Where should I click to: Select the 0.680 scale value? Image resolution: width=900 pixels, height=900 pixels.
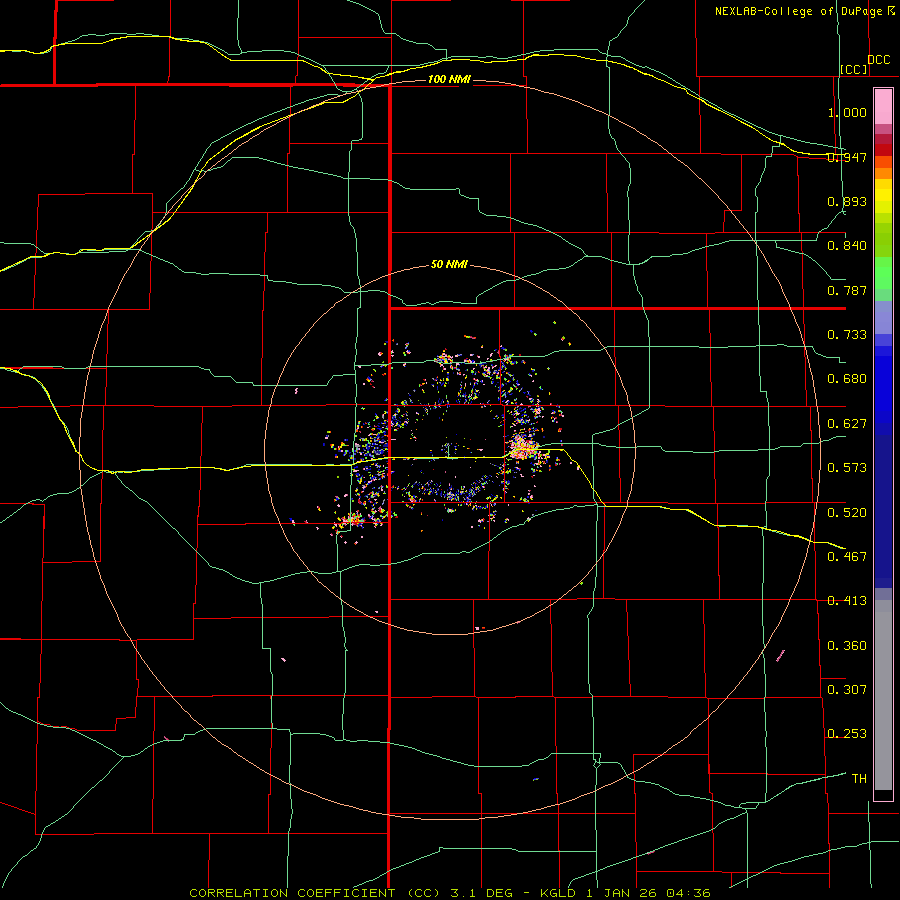847,379
